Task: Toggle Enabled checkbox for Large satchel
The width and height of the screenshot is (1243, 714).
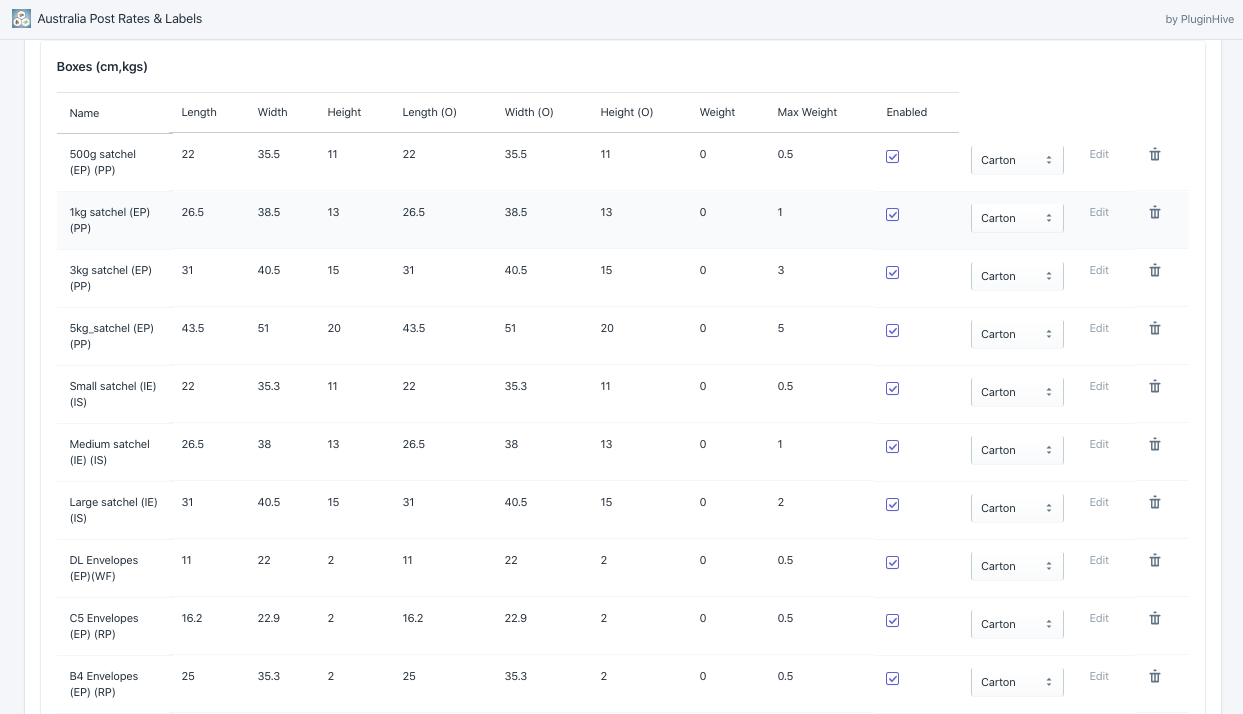Action: click(893, 505)
